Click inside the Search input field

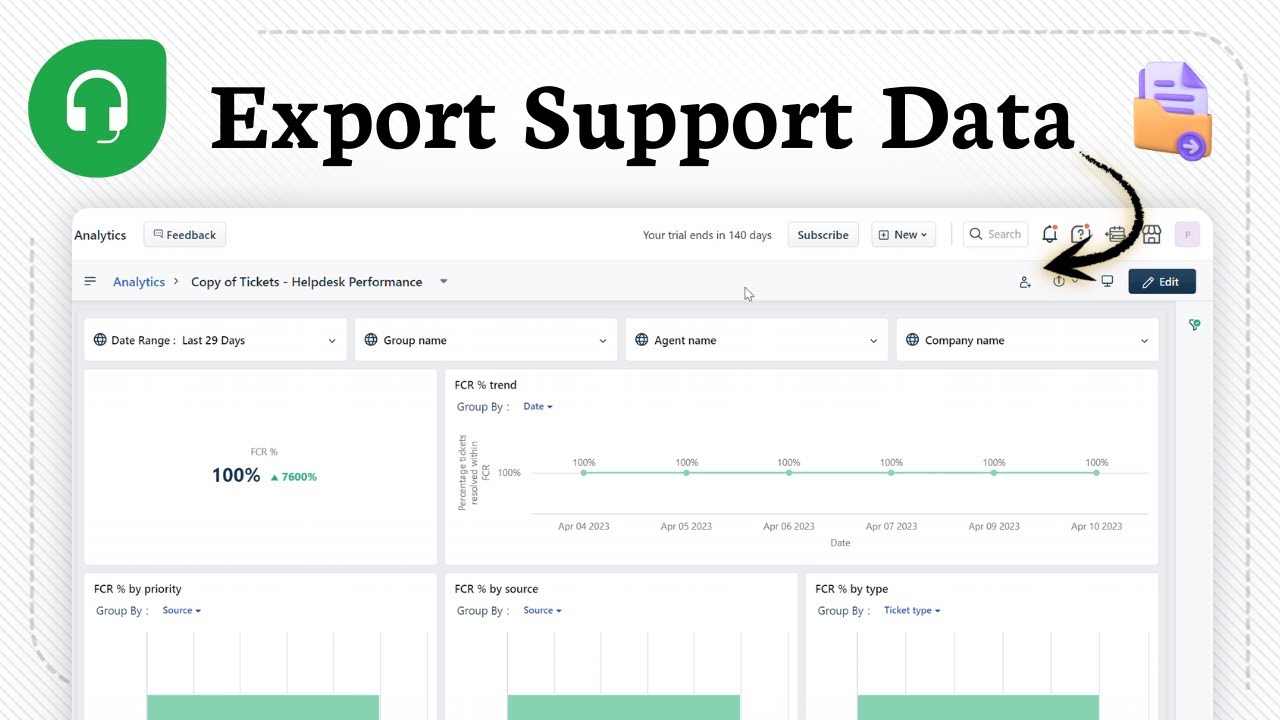(996, 234)
